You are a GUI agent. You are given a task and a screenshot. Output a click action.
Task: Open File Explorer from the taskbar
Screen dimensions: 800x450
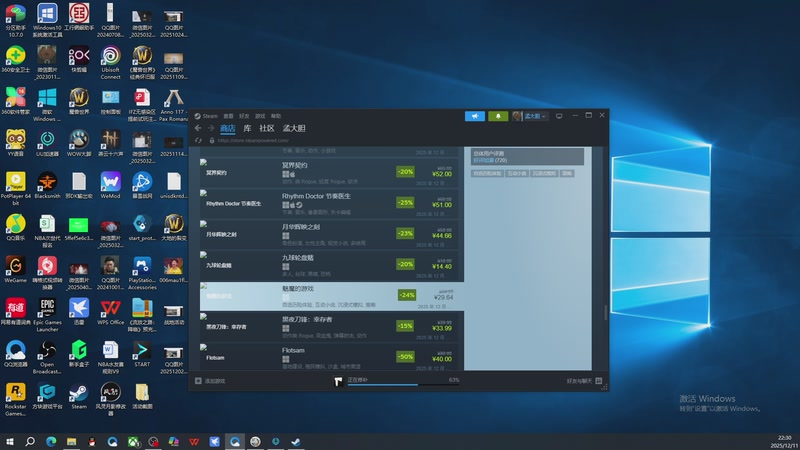[71, 441]
